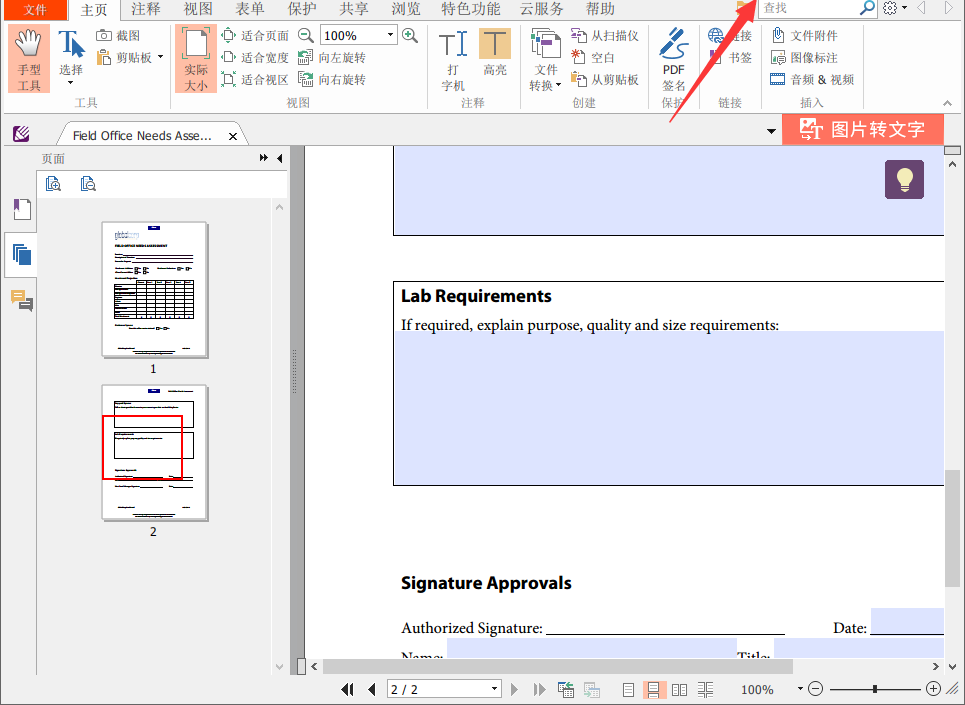This screenshot has width=965, height=705.
Task: Open the Comments panel in left sidebar
Action: [22, 300]
